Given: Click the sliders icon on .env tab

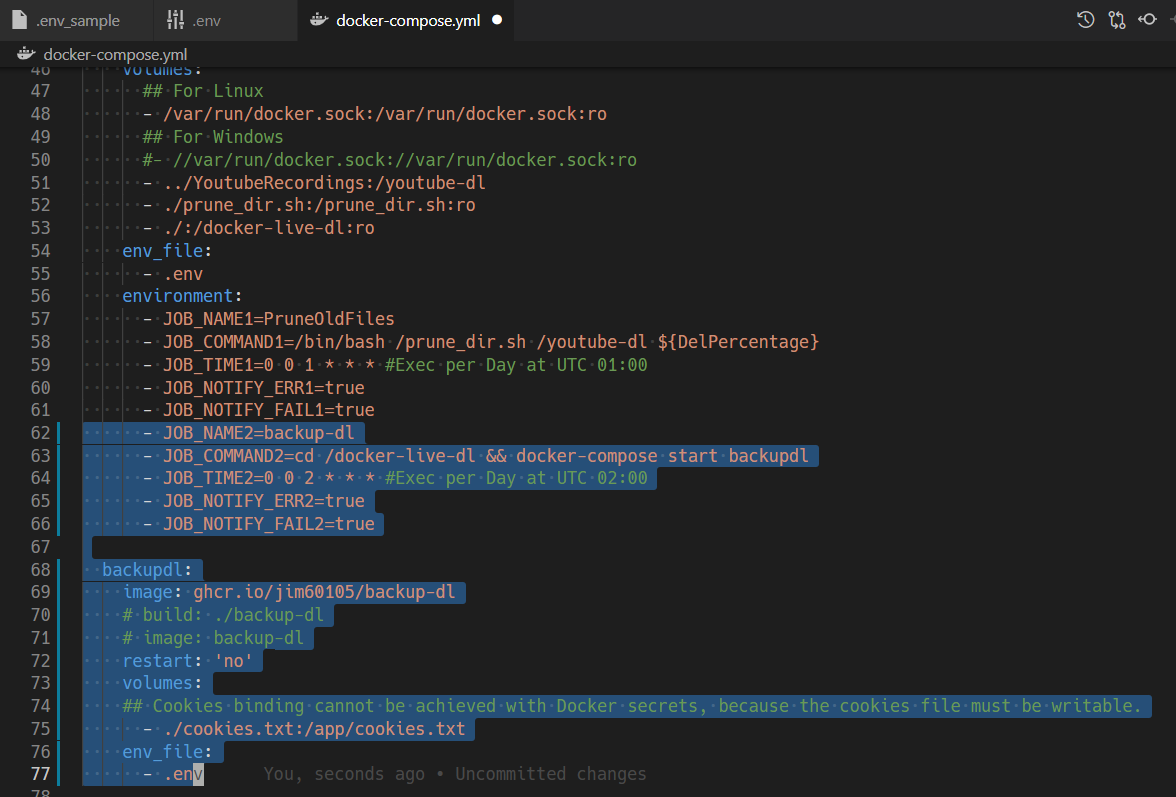Looking at the screenshot, I should tap(175, 20).
